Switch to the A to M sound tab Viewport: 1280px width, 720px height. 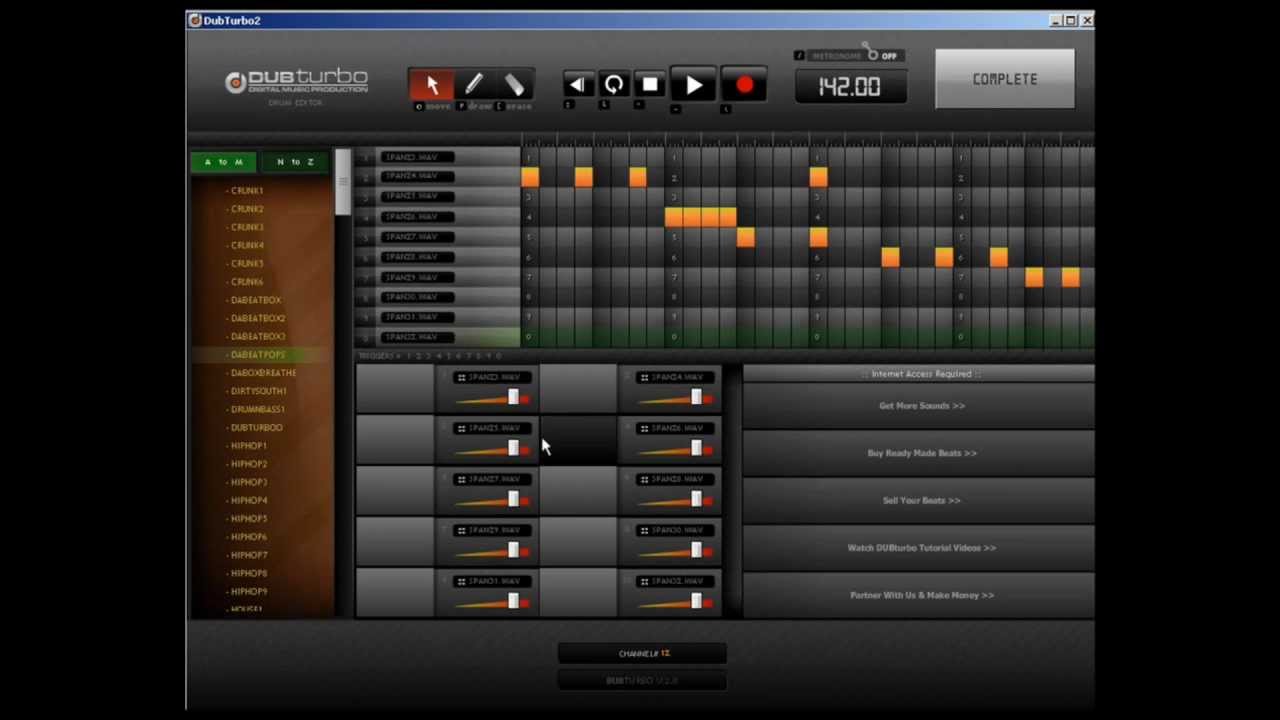(224, 162)
